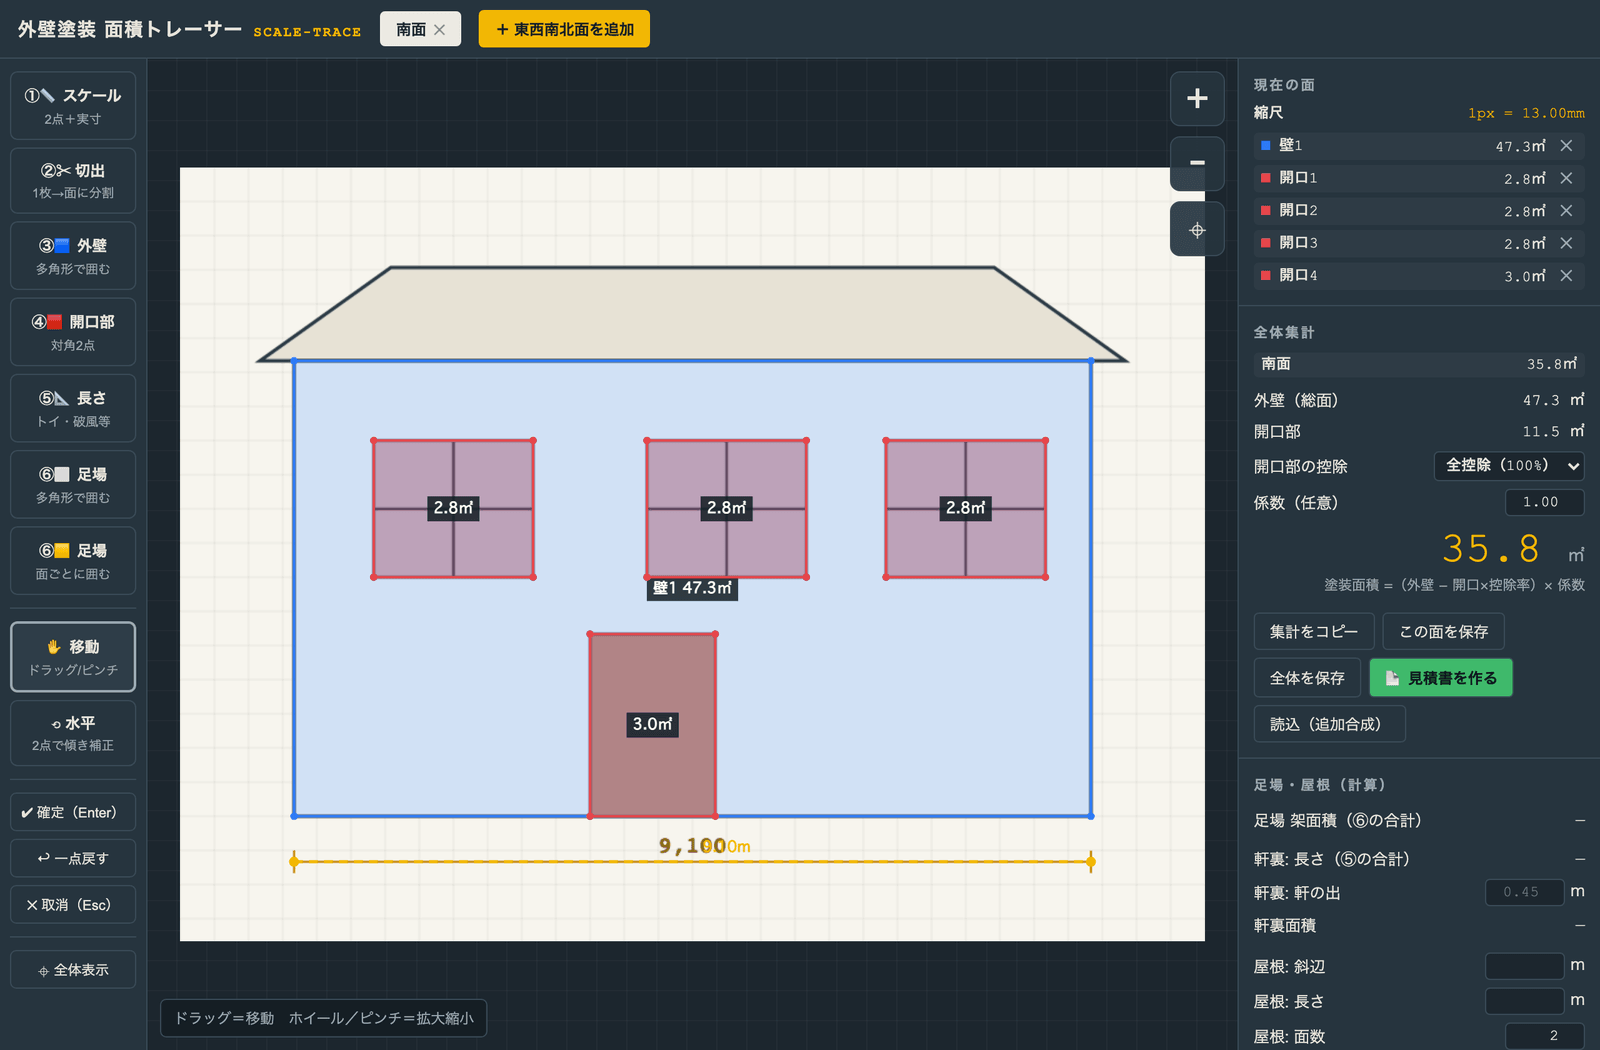Switch to the 南面 tab
The image size is (1600, 1050).
point(411,30)
